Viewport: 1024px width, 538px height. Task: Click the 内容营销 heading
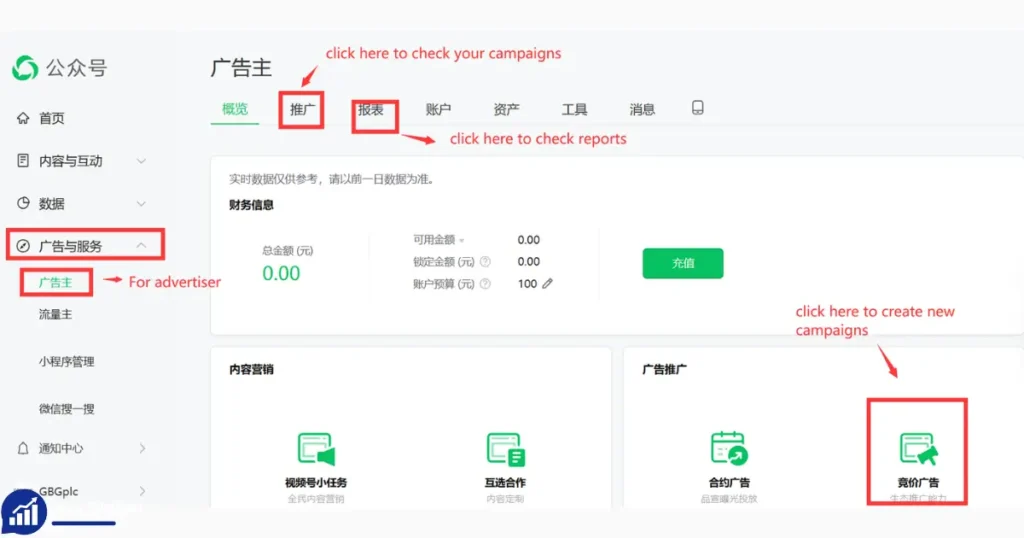coord(251,370)
